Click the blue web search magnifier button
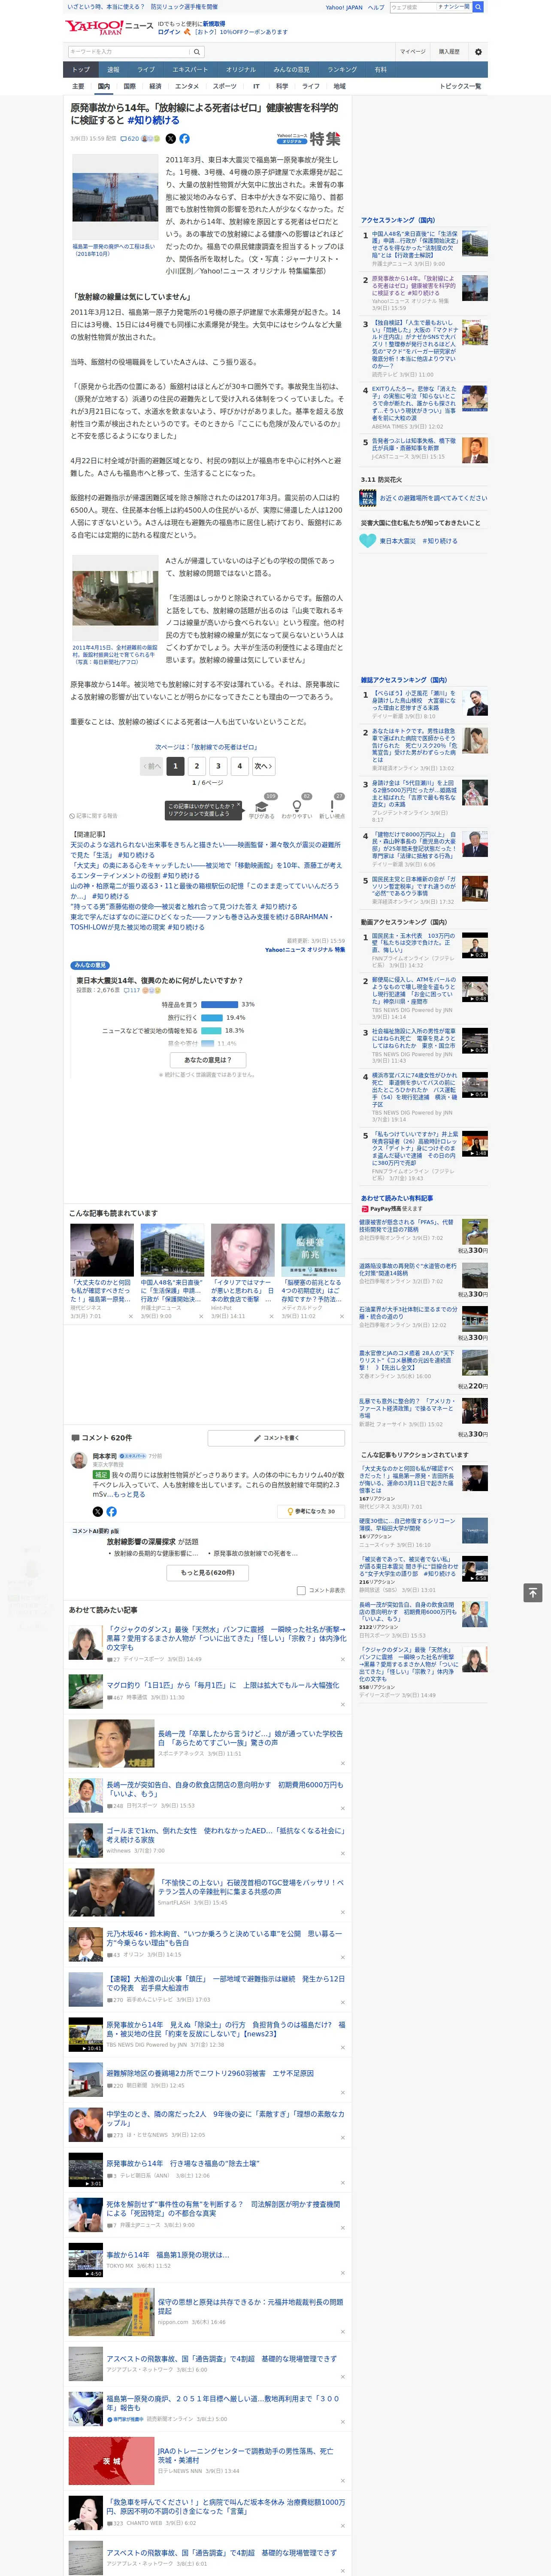Screen dimensions: 551x2576 click(478, 7)
